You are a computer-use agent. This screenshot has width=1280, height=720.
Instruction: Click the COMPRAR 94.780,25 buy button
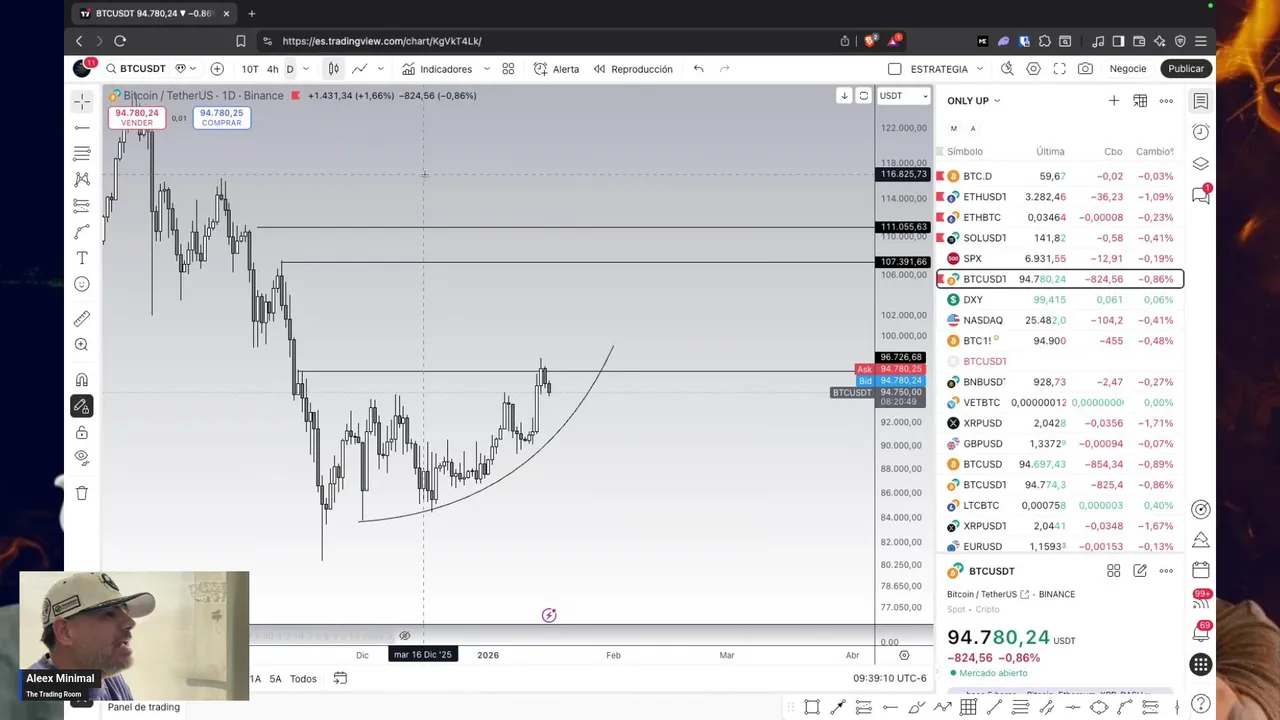click(x=221, y=117)
